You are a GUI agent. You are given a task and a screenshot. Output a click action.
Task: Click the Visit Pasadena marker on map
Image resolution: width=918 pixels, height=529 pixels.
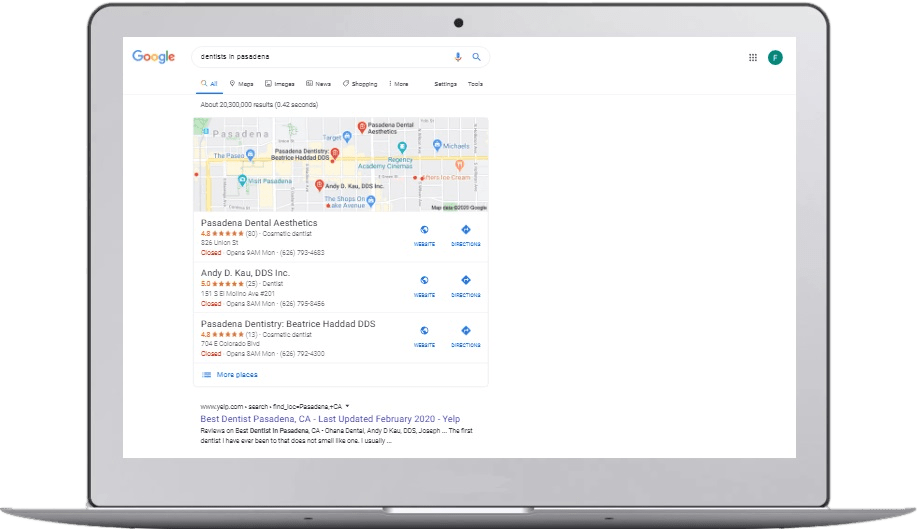tap(242, 181)
